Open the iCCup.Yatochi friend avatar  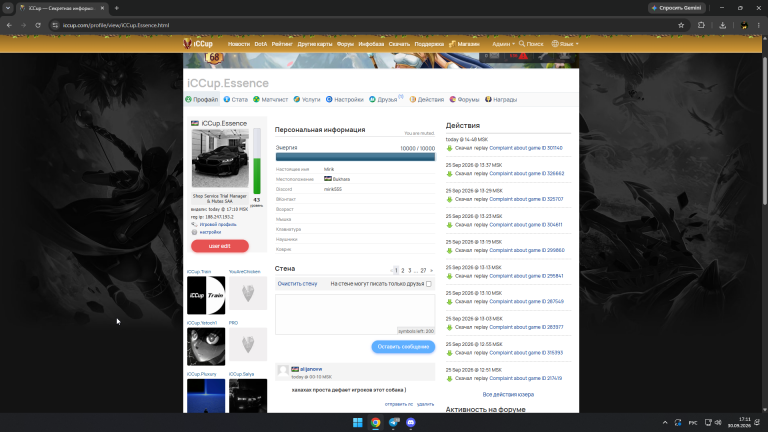206,346
